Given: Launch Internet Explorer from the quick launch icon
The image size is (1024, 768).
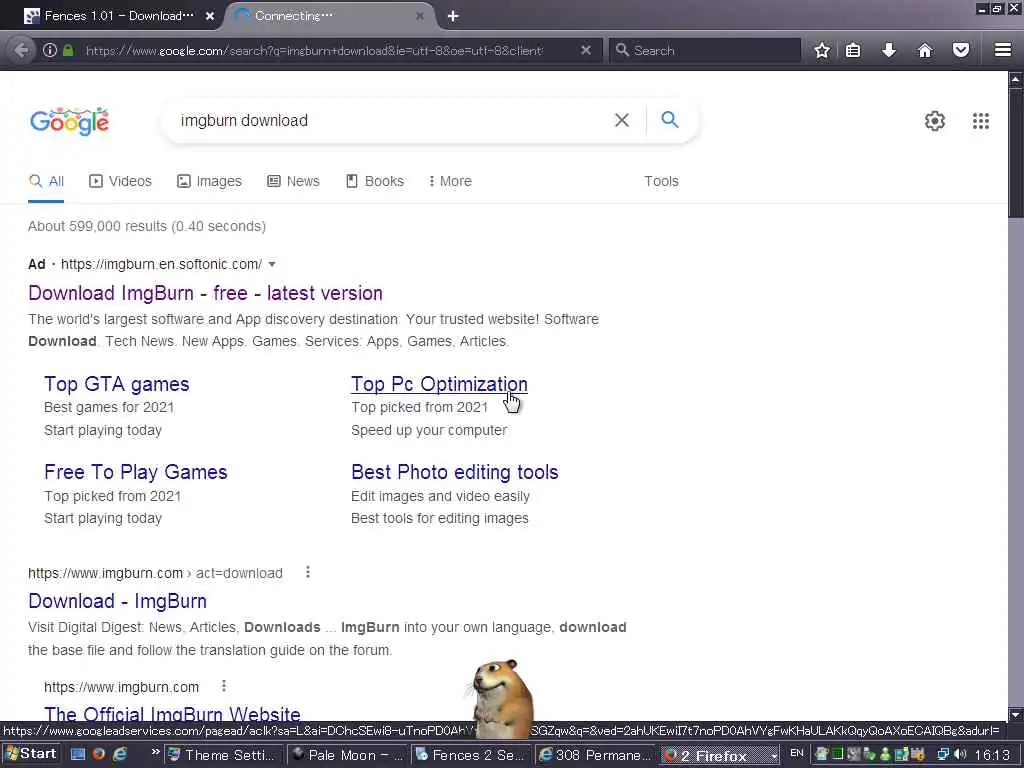Looking at the screenshot, I should [x=121, y=754].
